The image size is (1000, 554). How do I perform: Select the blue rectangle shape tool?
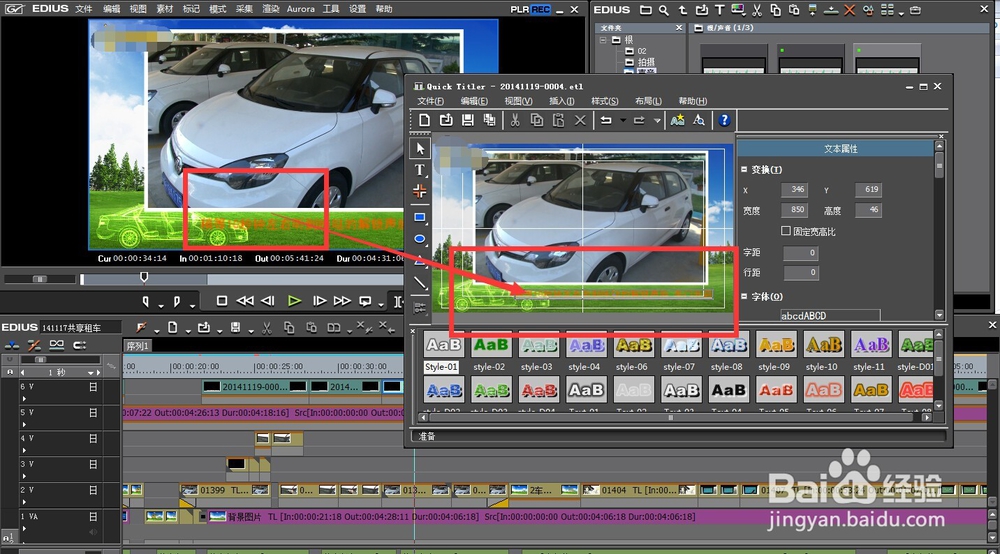coord(420,217)
